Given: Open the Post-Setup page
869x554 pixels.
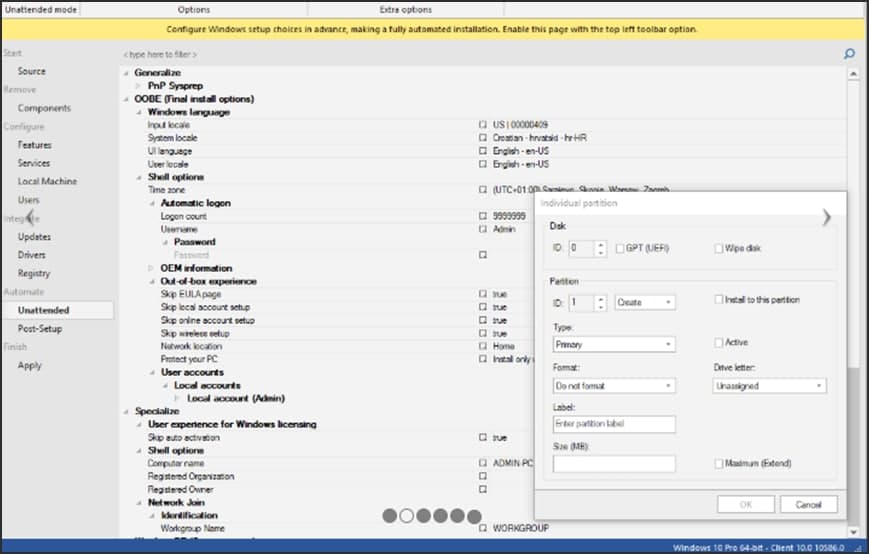Looking at the screenshot, I should click(40, 329).
